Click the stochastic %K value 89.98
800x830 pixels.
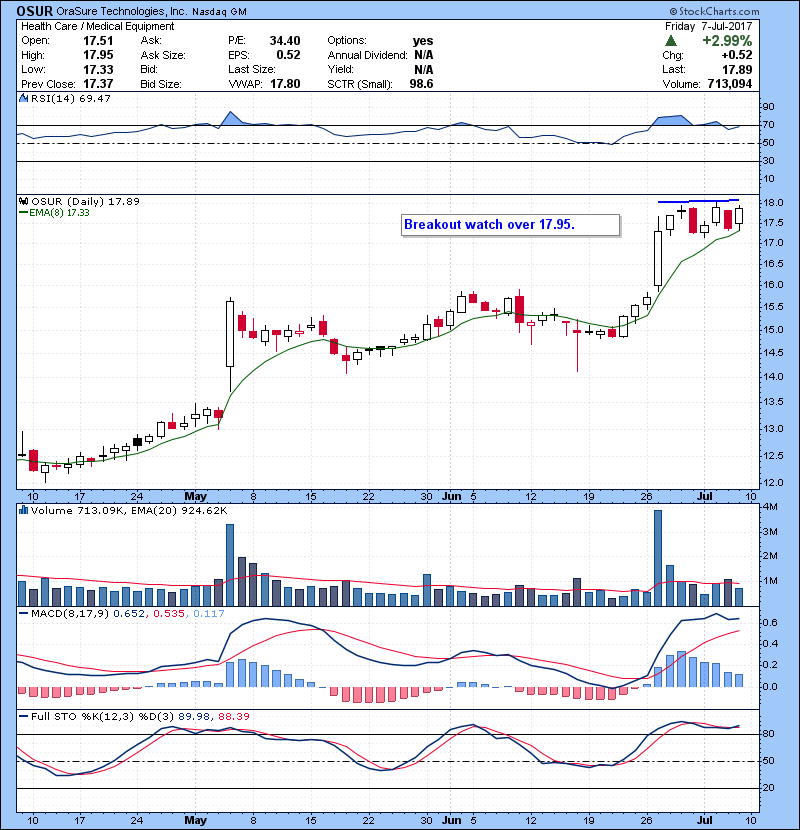[x=194, y=717]
